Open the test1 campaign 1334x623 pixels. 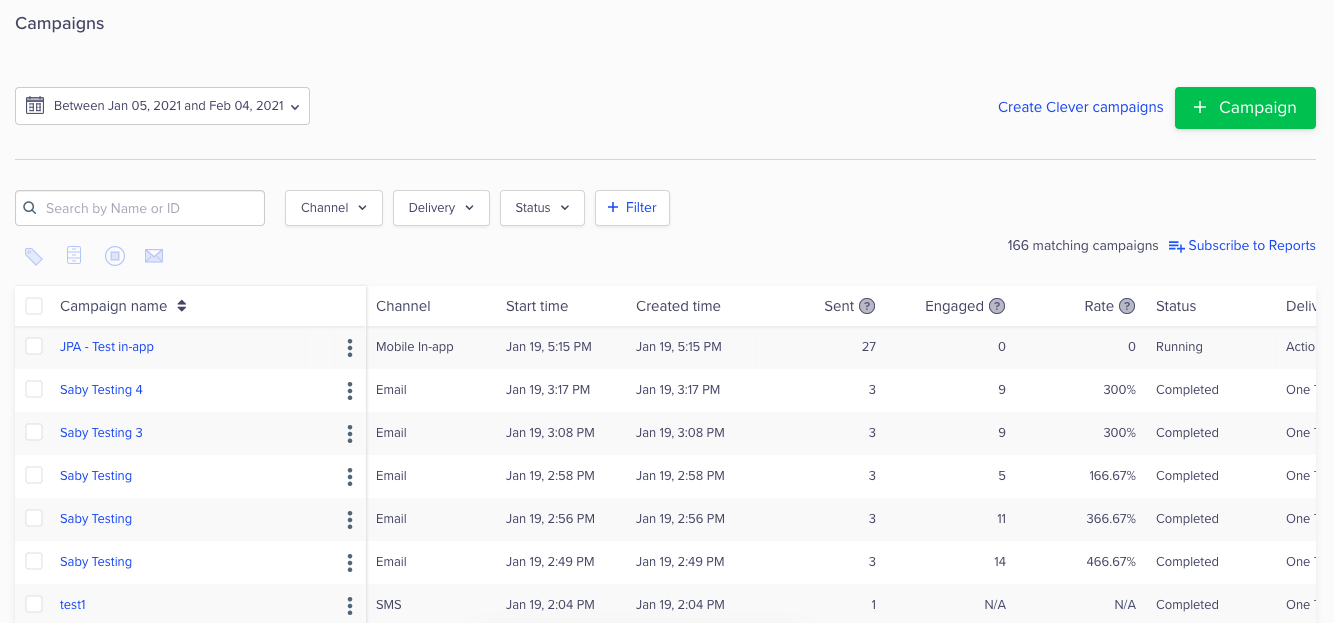click(73, 605)
